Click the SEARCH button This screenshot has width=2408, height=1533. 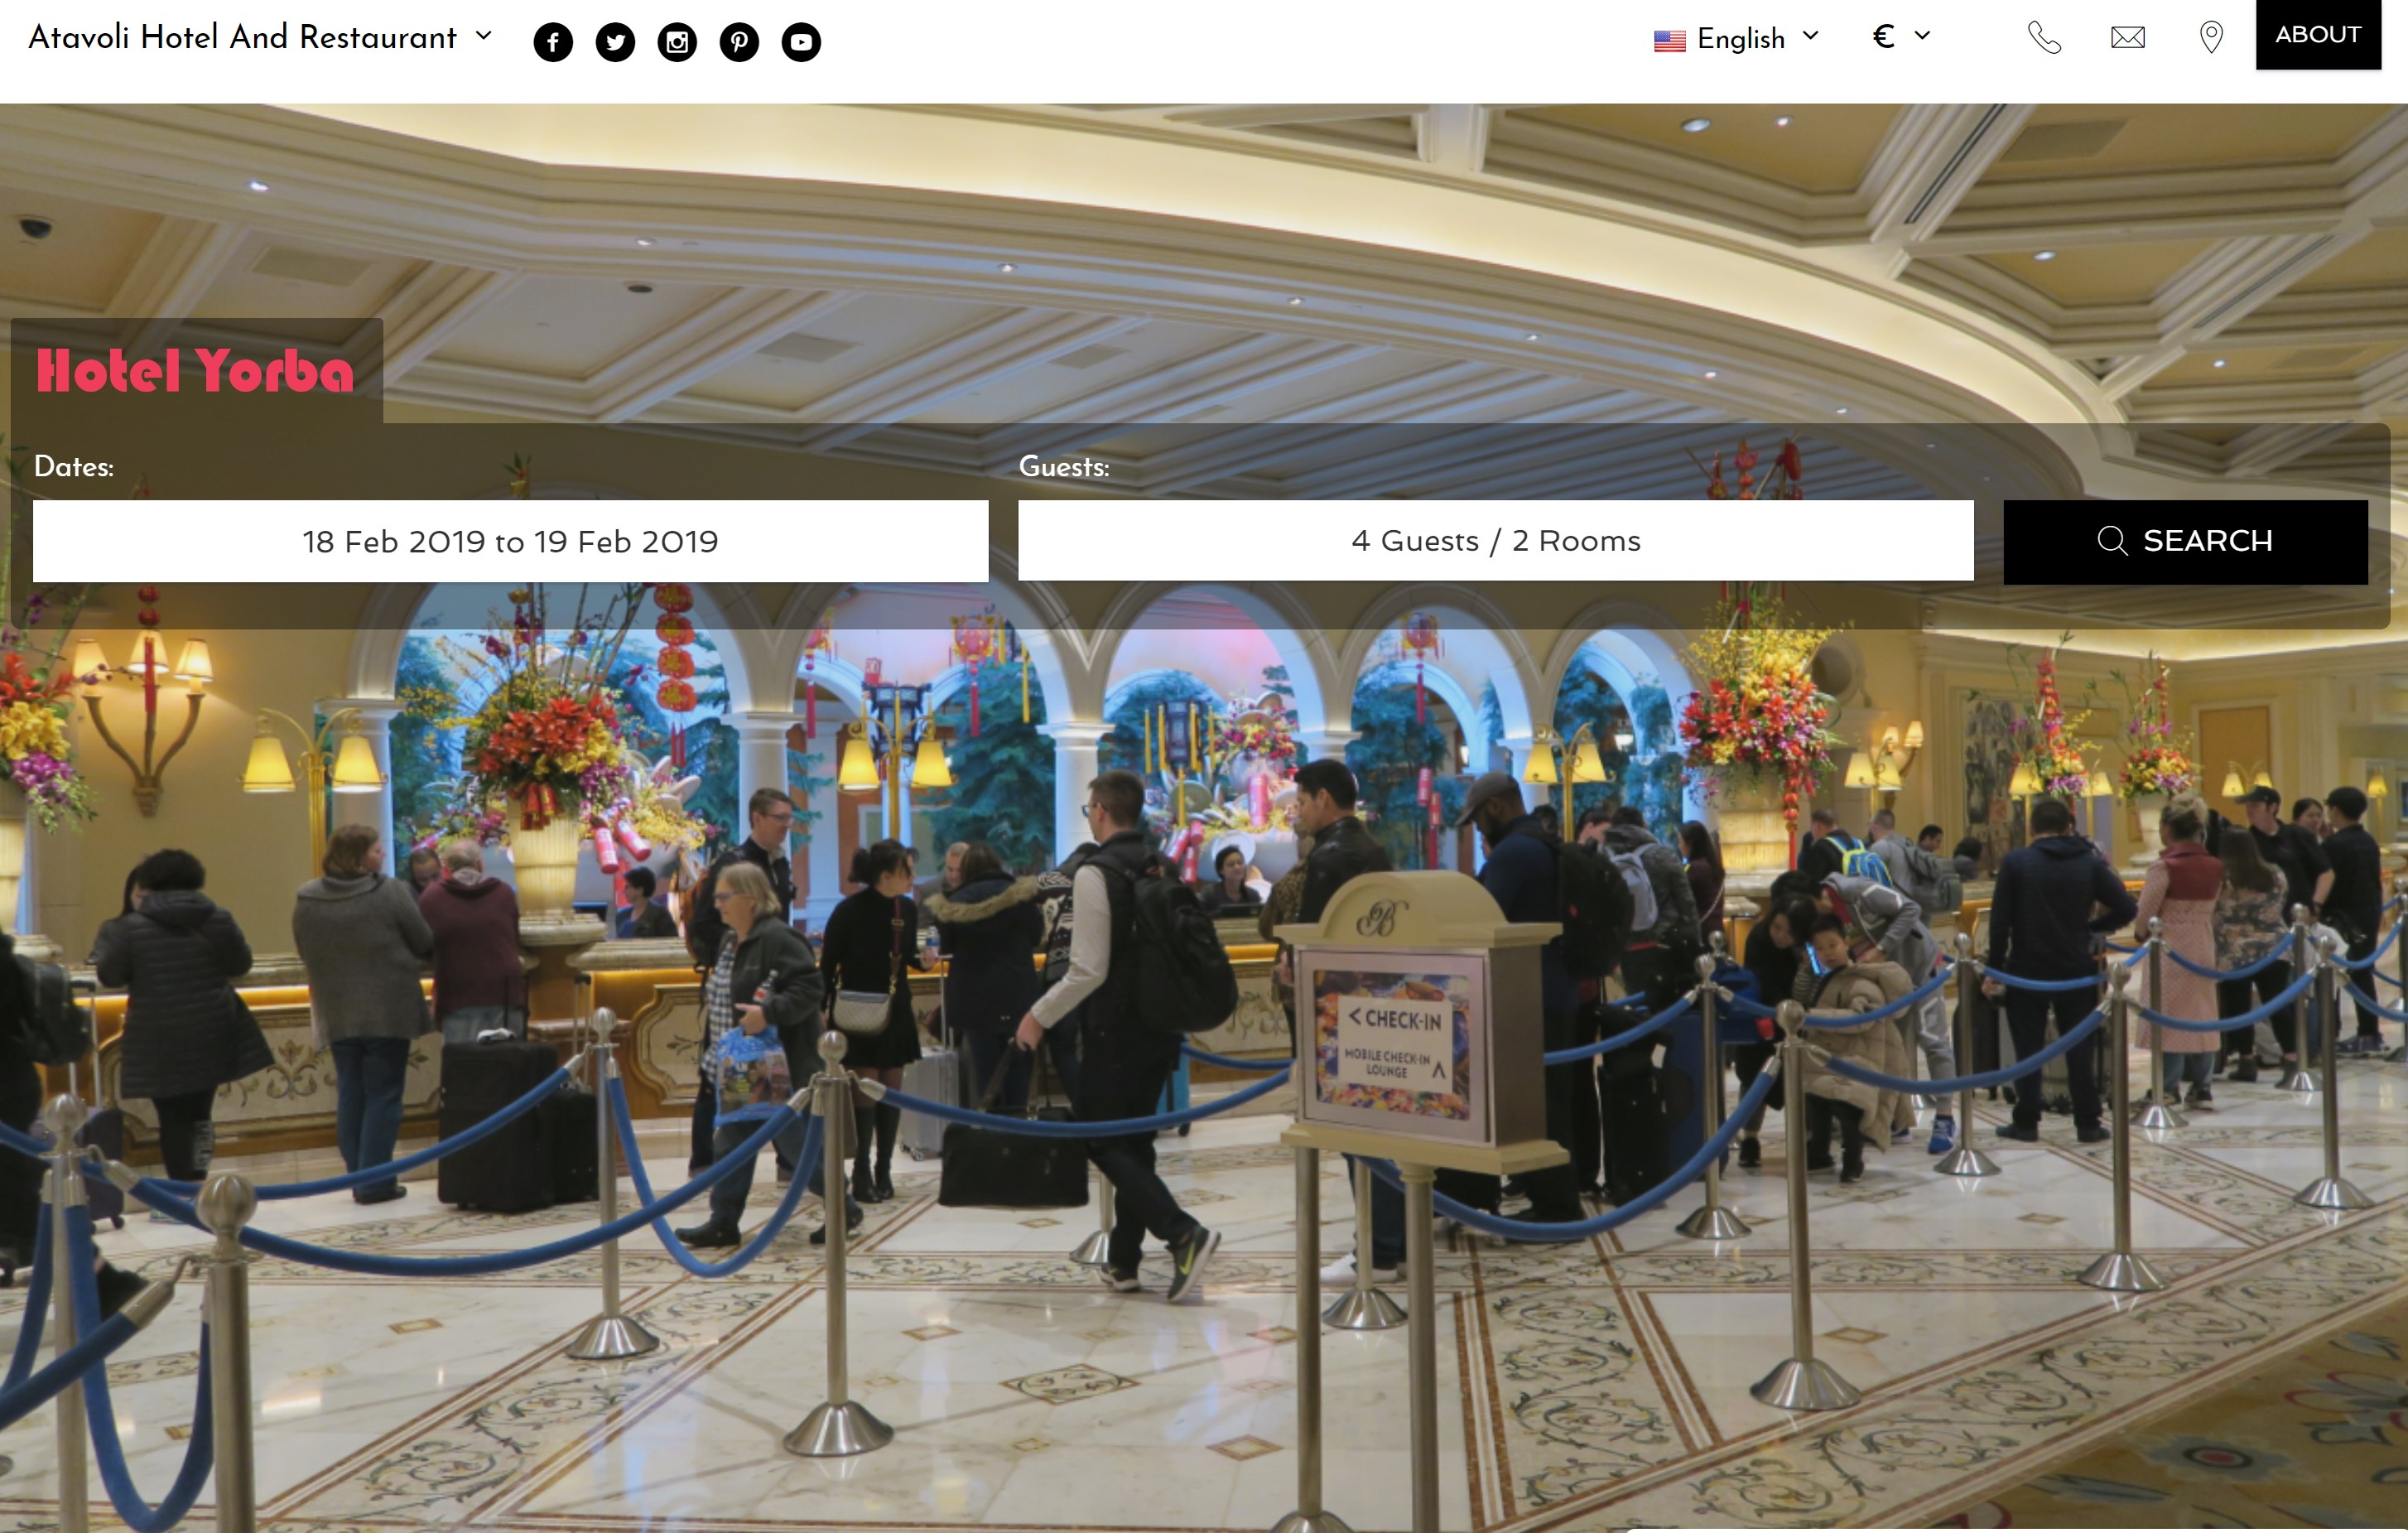coord(2185,541)
